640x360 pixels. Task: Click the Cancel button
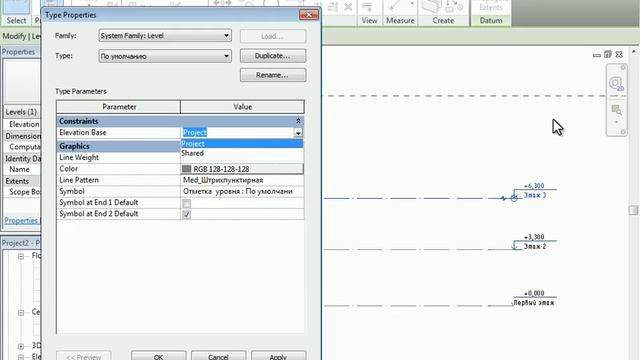pos(218,356)
